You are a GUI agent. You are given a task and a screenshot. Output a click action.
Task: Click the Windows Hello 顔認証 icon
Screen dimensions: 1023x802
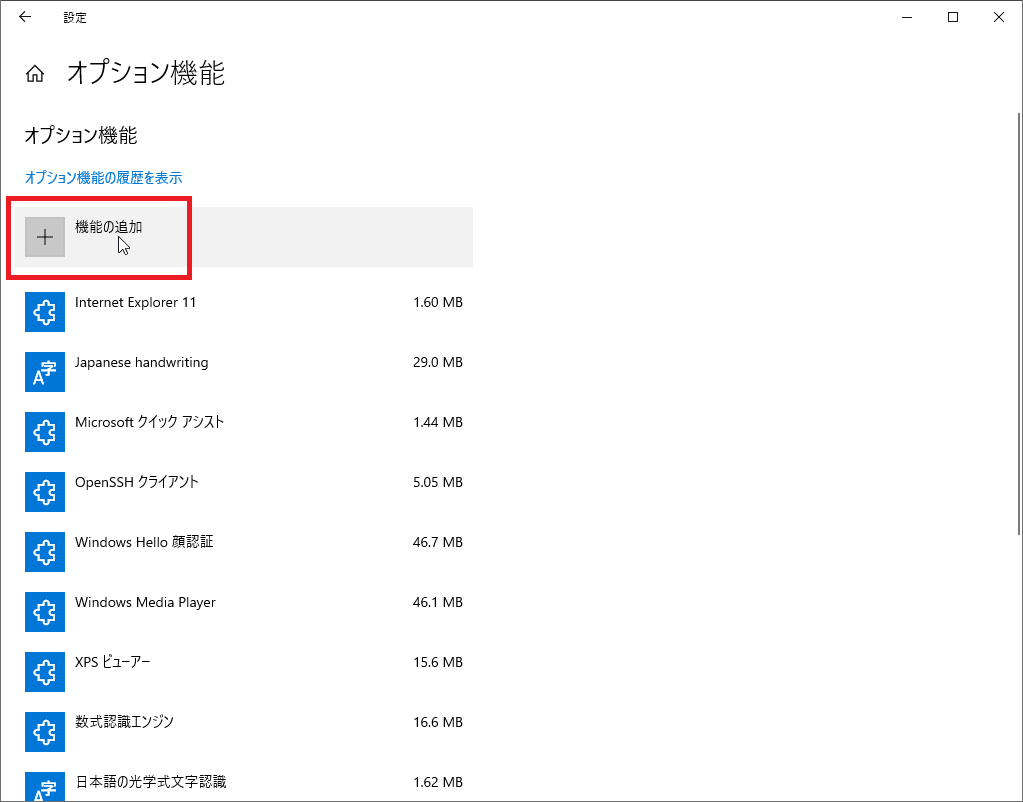tap(45, 552)
